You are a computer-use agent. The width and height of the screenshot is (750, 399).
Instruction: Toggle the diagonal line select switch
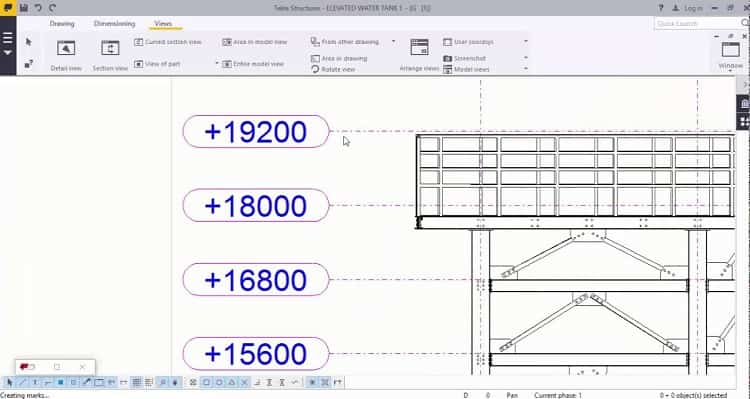pyautogui.click(x=22, y=382)
